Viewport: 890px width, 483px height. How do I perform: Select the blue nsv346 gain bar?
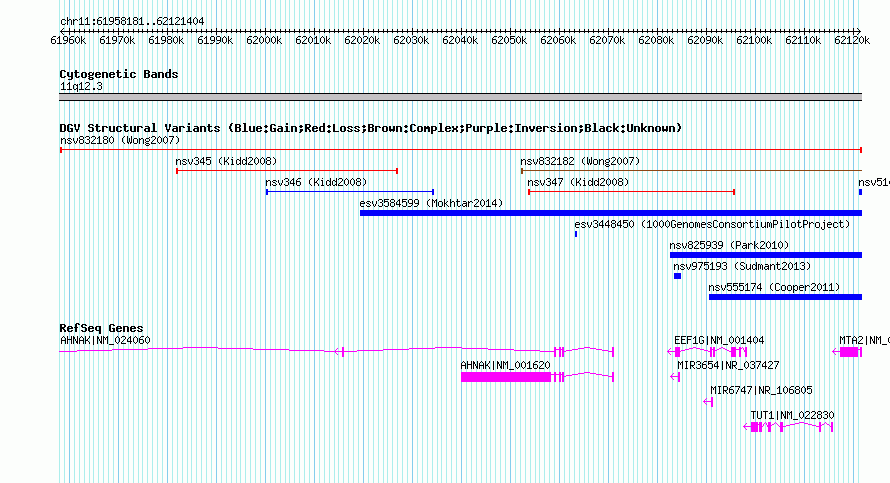tap(350, 192)
